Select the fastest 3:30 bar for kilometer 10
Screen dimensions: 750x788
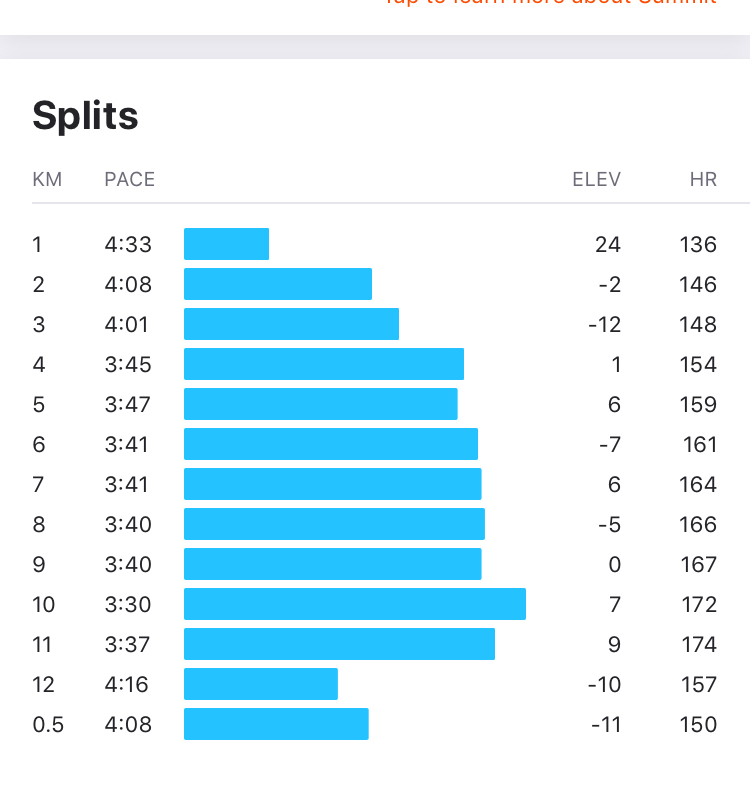pos(355,604)
